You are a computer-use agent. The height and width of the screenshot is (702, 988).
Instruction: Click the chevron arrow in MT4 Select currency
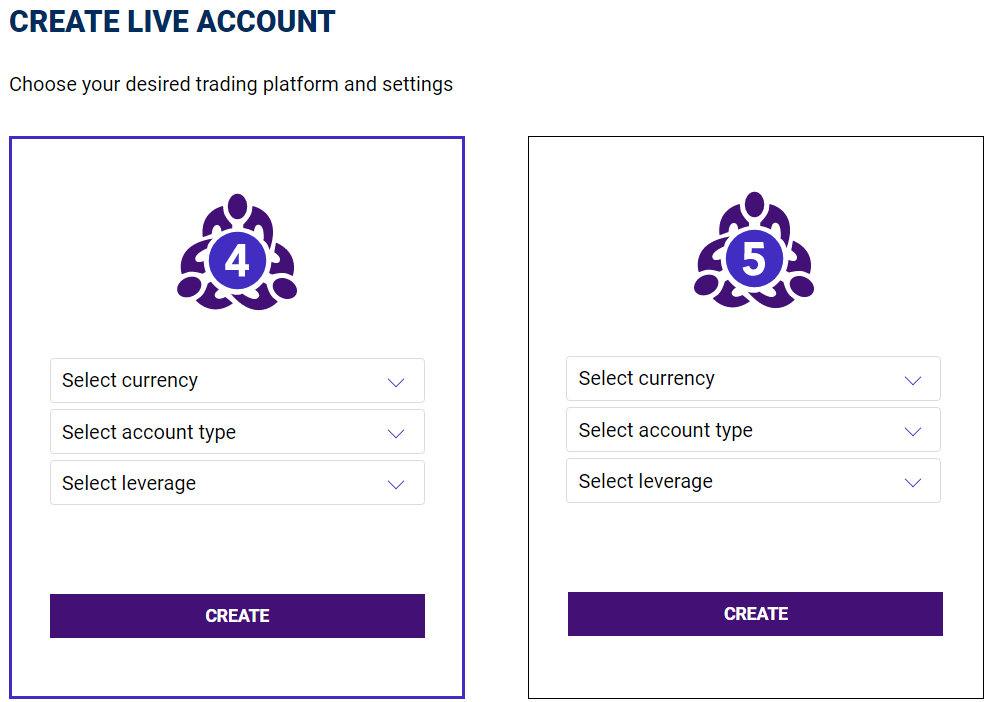pos(396,382)
